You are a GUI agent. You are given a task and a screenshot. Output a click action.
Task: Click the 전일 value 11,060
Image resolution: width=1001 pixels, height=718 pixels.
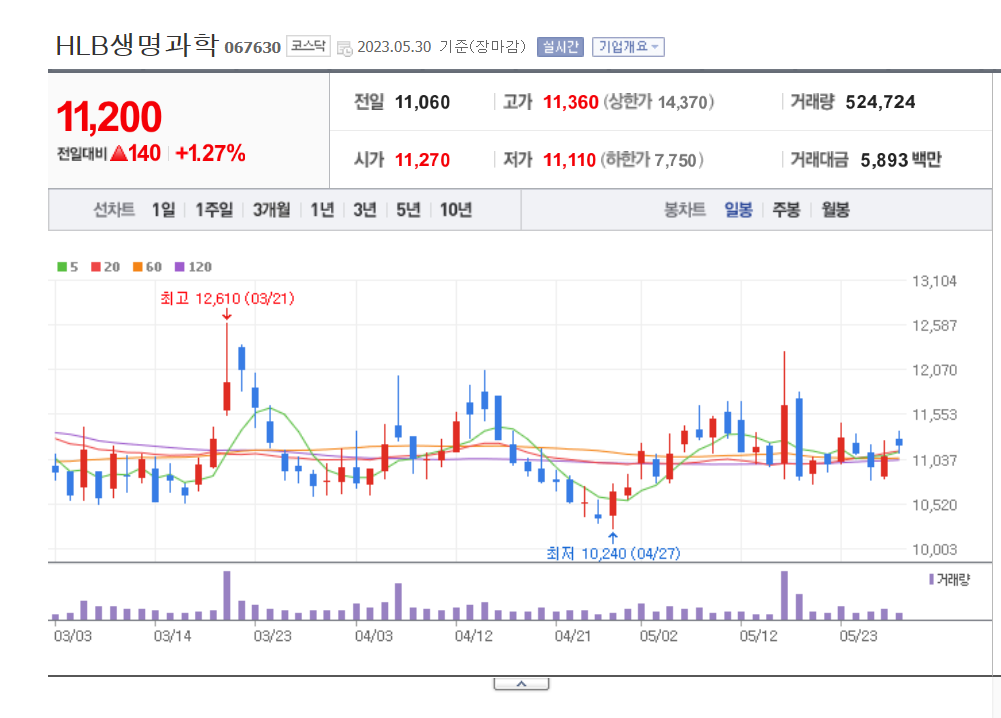click(422, 102)
